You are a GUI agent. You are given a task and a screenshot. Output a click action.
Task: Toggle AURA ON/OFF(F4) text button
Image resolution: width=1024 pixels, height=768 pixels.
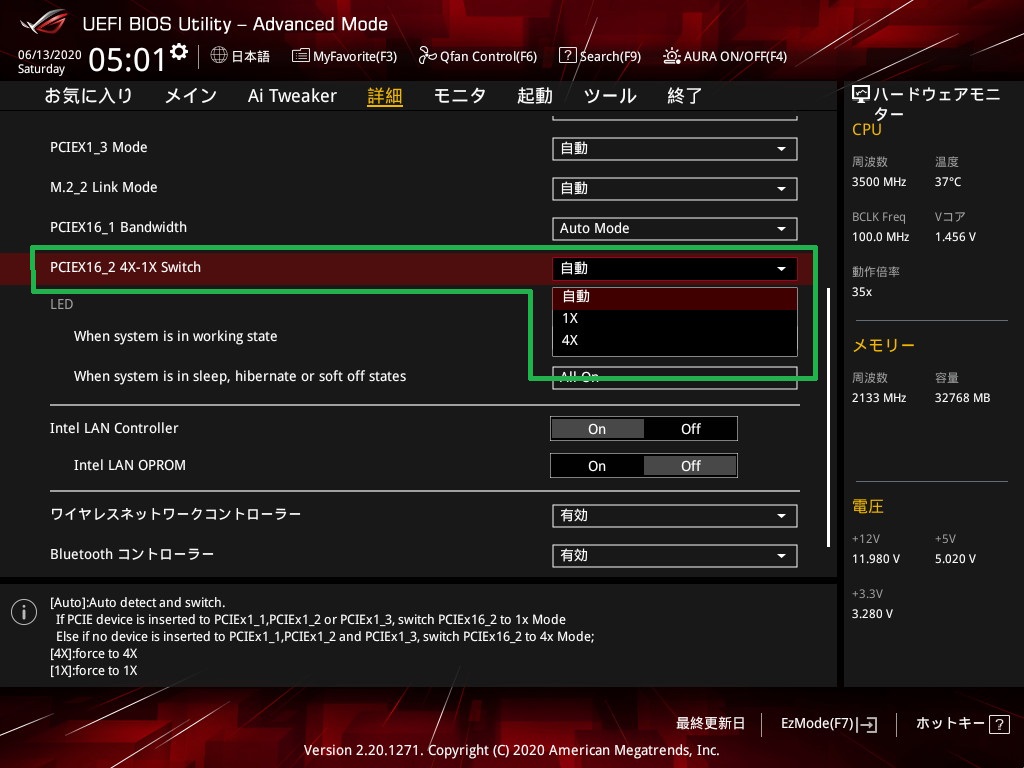(735, 57)
